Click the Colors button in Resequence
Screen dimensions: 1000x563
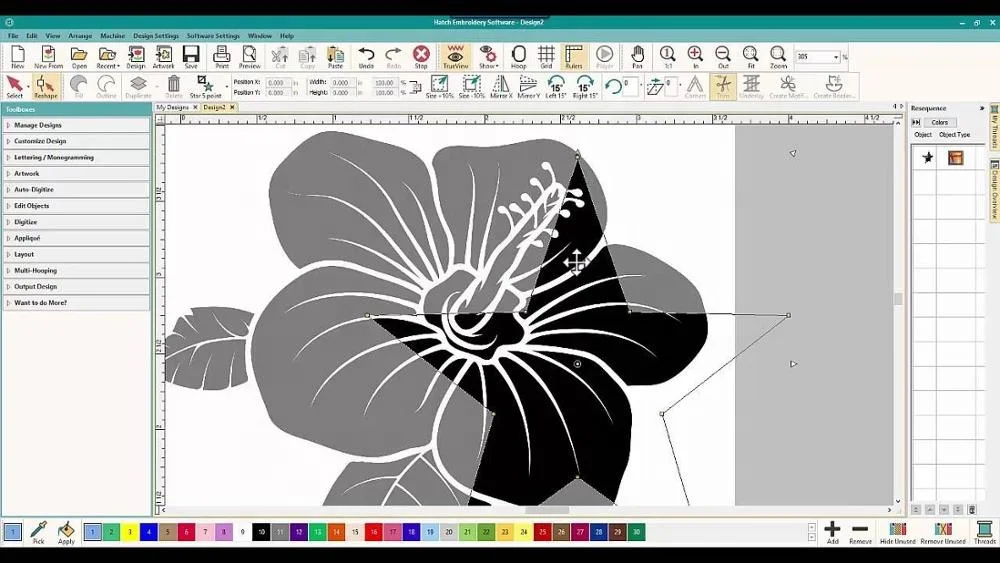pyautogui.click(x=939, y=122)
